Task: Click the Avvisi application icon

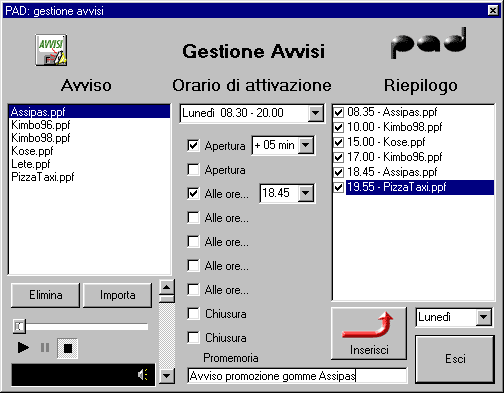Action: point(51,50)
